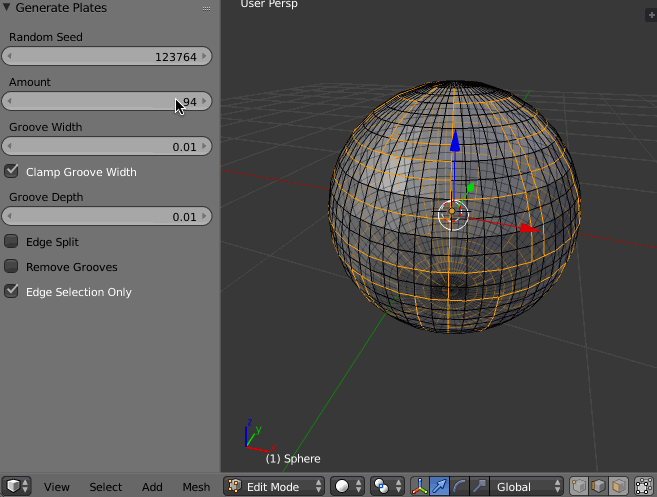Collapse the Generate Plates panel

click(x=6, y=7)
